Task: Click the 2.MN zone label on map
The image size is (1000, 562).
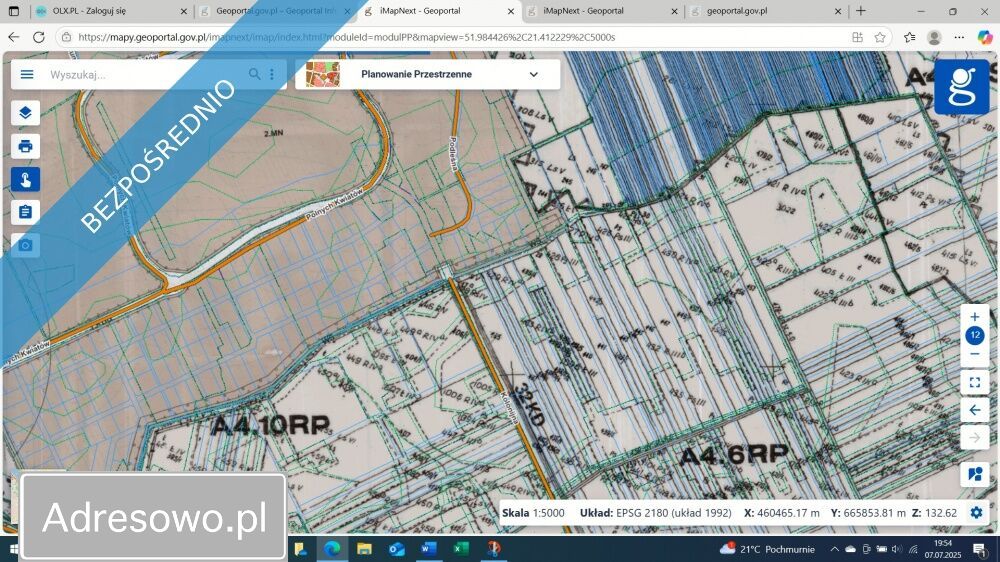Action: pyautogui.click(x=274, y=133)
